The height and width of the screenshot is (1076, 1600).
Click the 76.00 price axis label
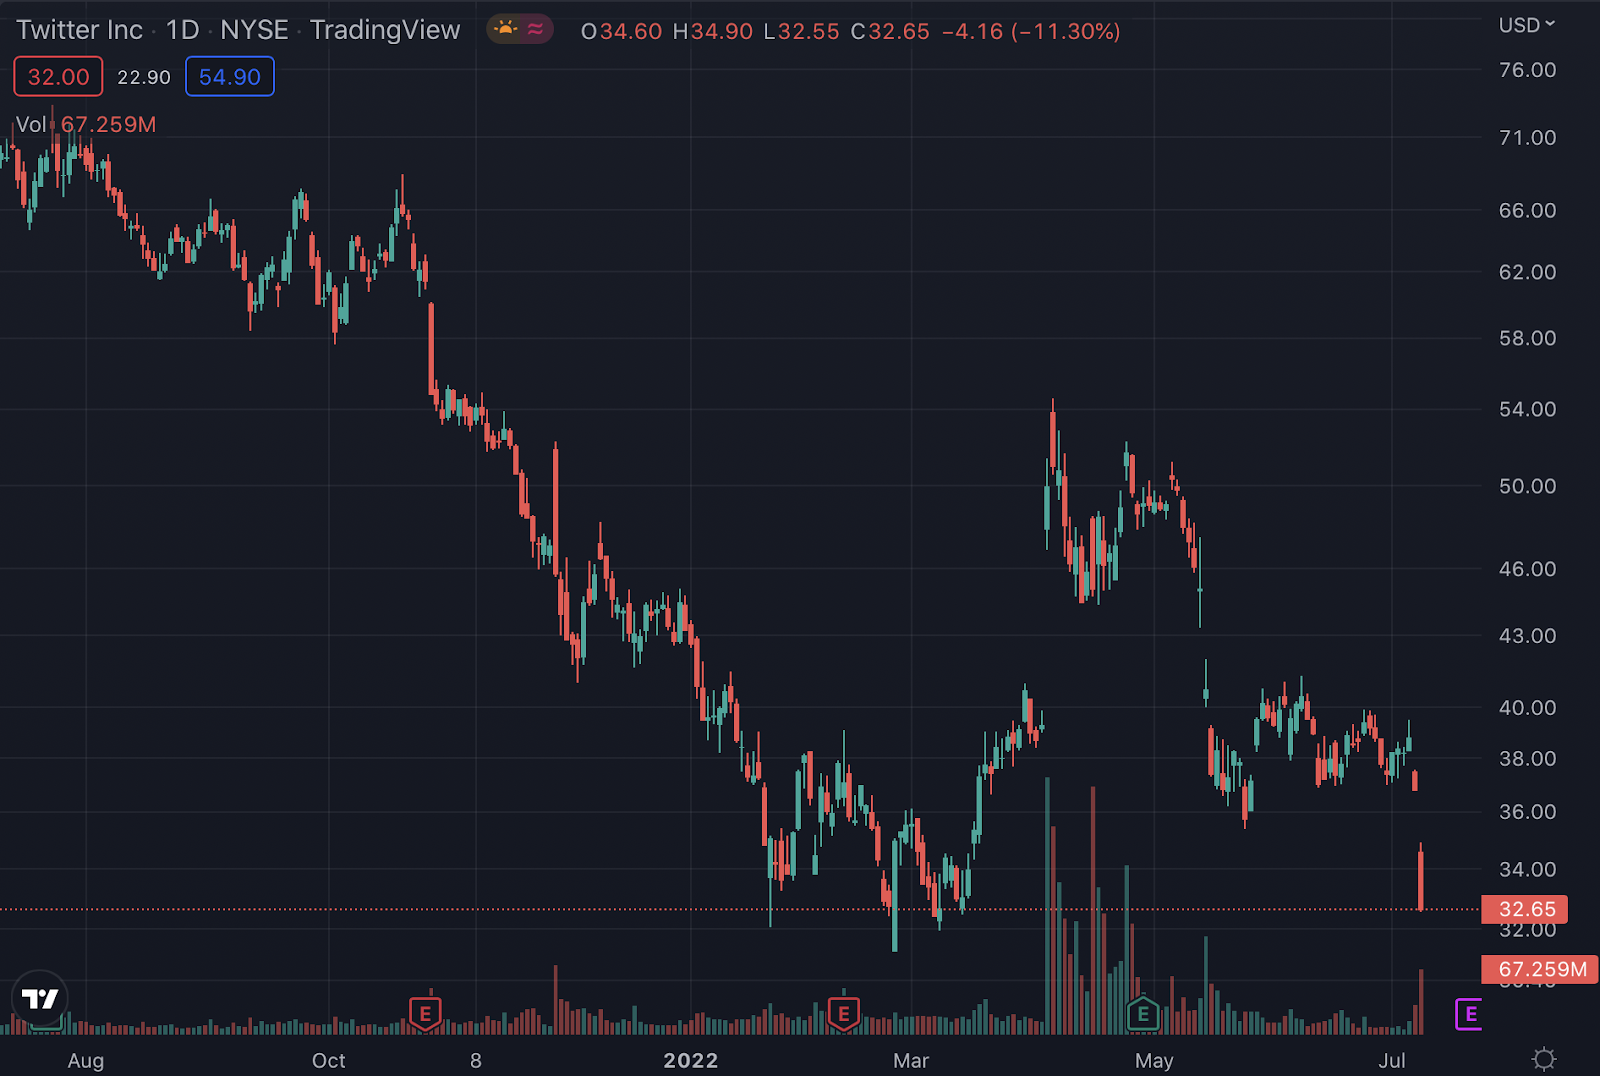pos(1527,70)
